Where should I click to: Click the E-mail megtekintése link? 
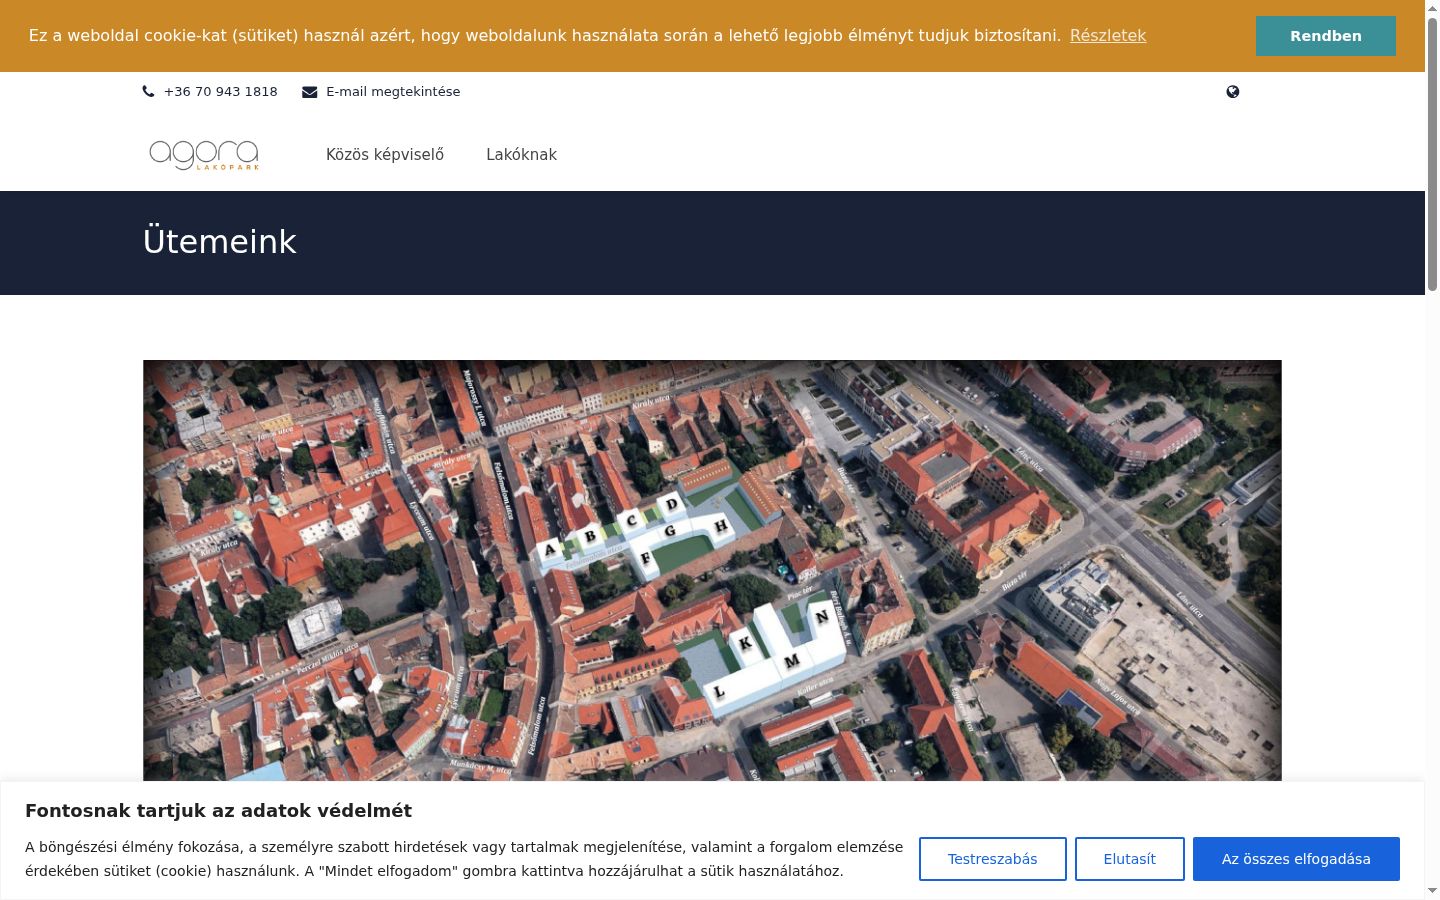click(x=393, y=91)
